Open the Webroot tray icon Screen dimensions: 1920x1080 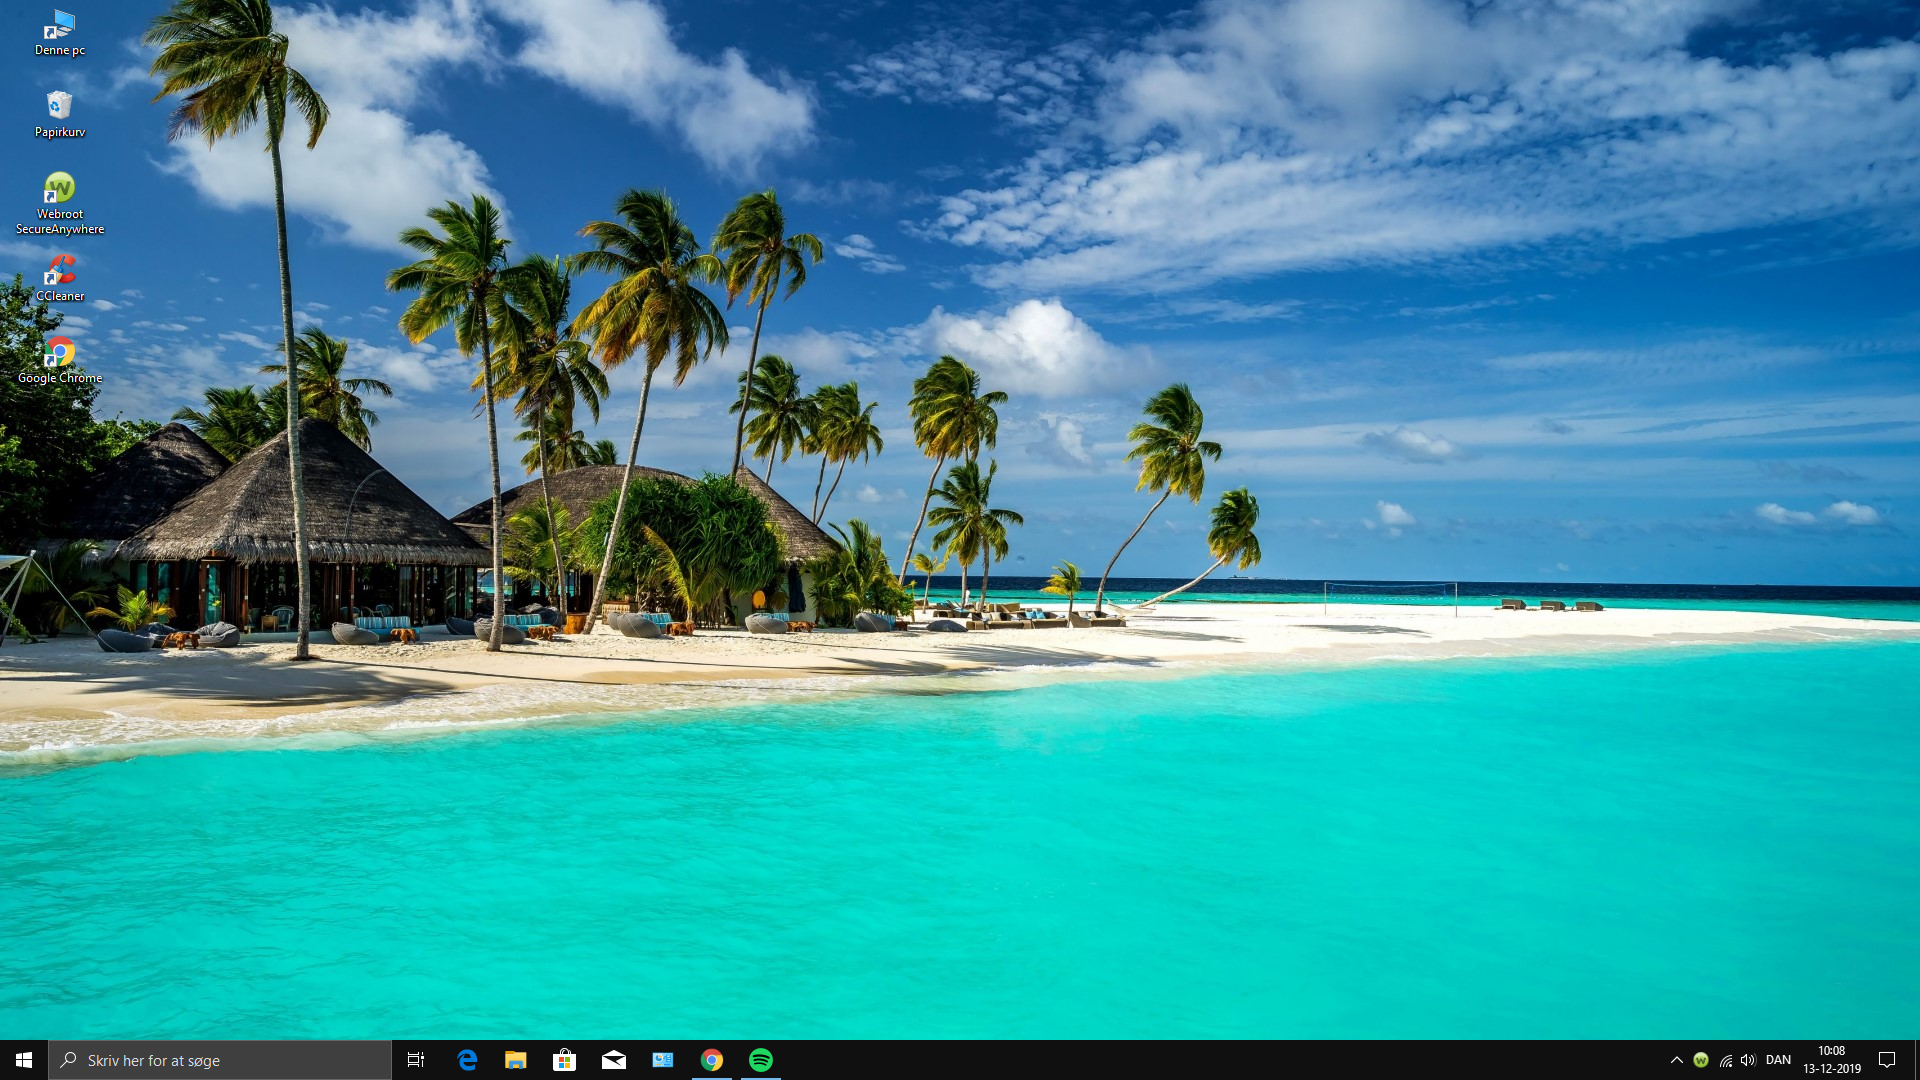point(1701,1060)
